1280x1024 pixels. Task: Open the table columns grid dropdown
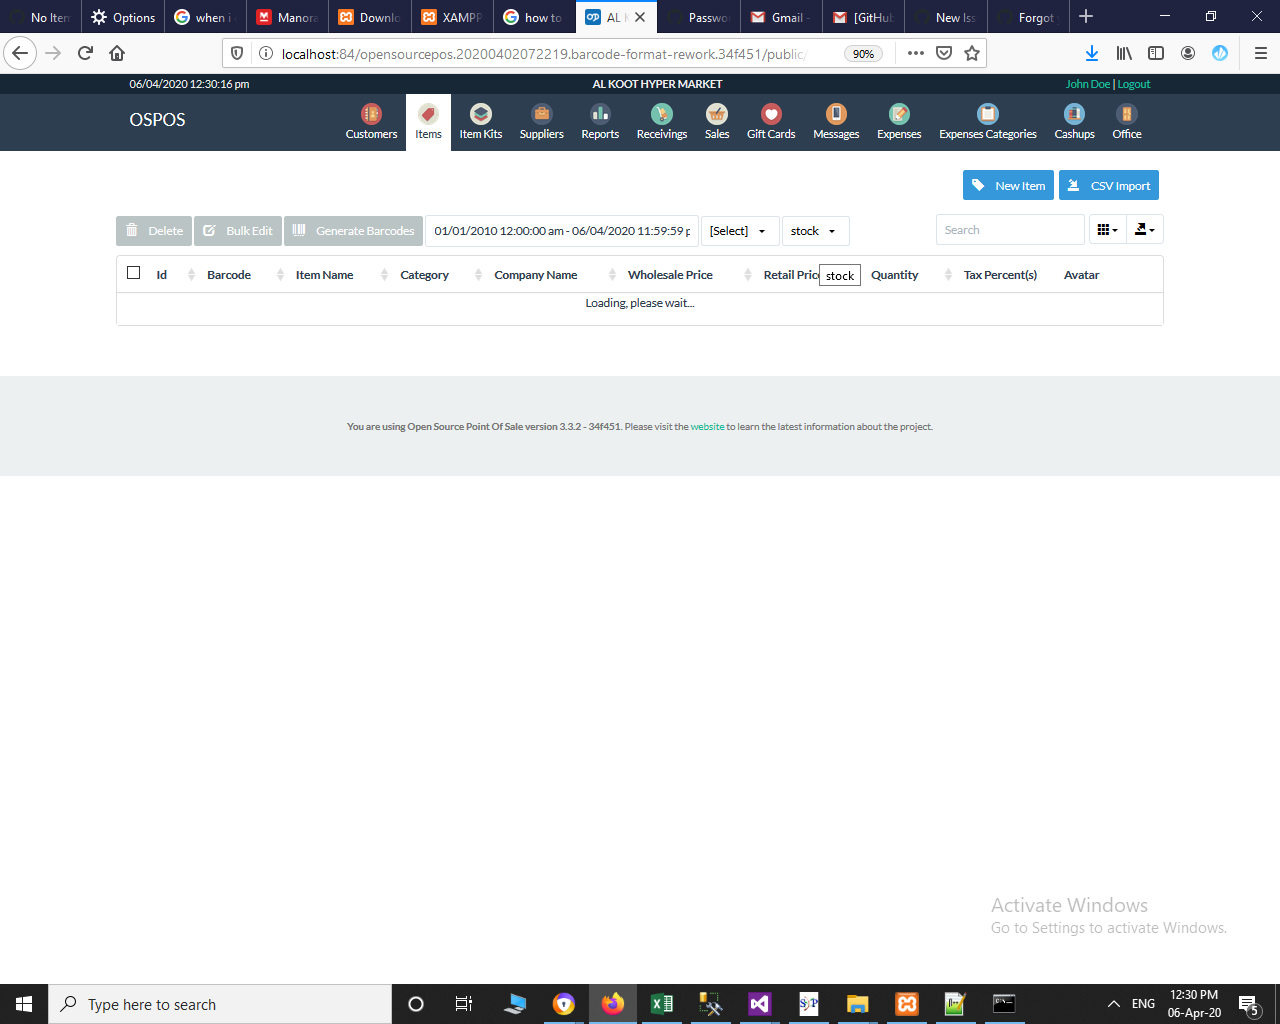1107,229
